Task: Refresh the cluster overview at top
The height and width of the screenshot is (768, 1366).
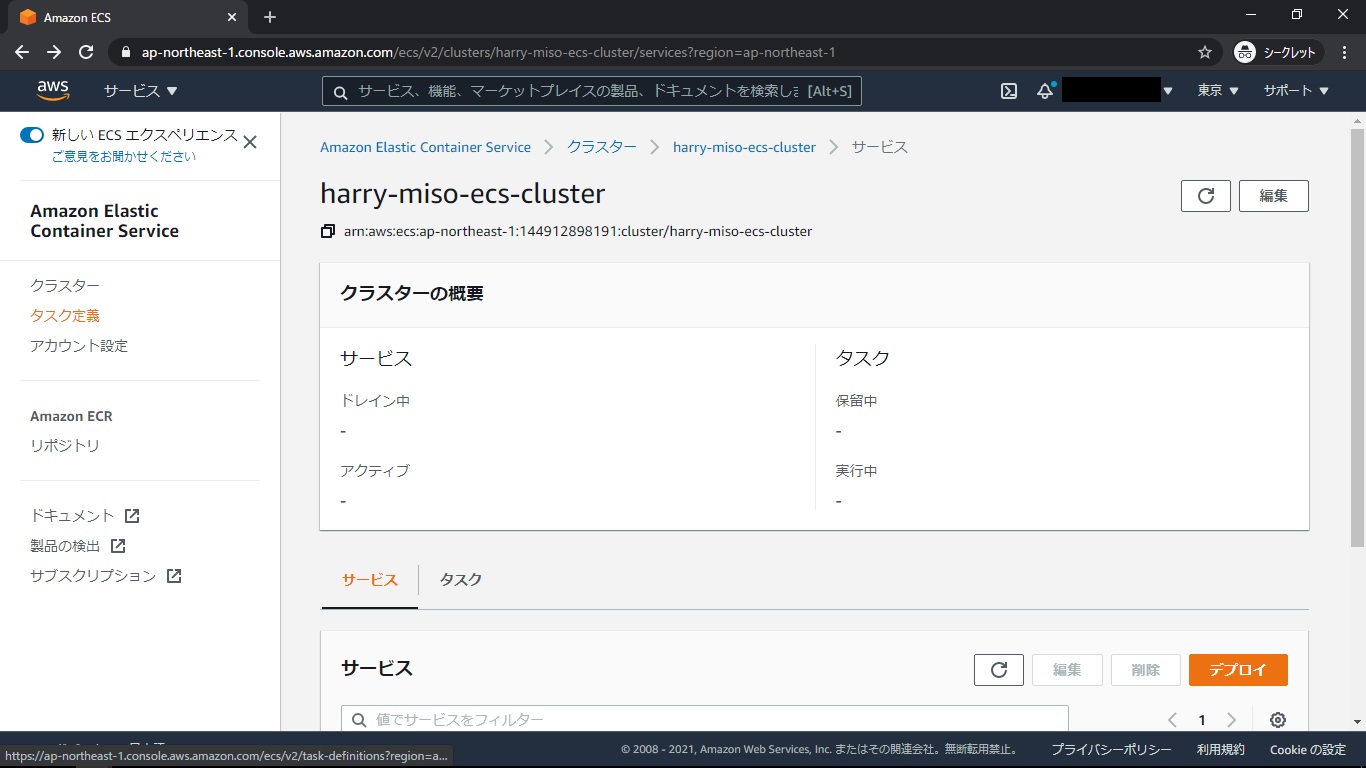Action: pyautogui.click(x=1205, y=196)
